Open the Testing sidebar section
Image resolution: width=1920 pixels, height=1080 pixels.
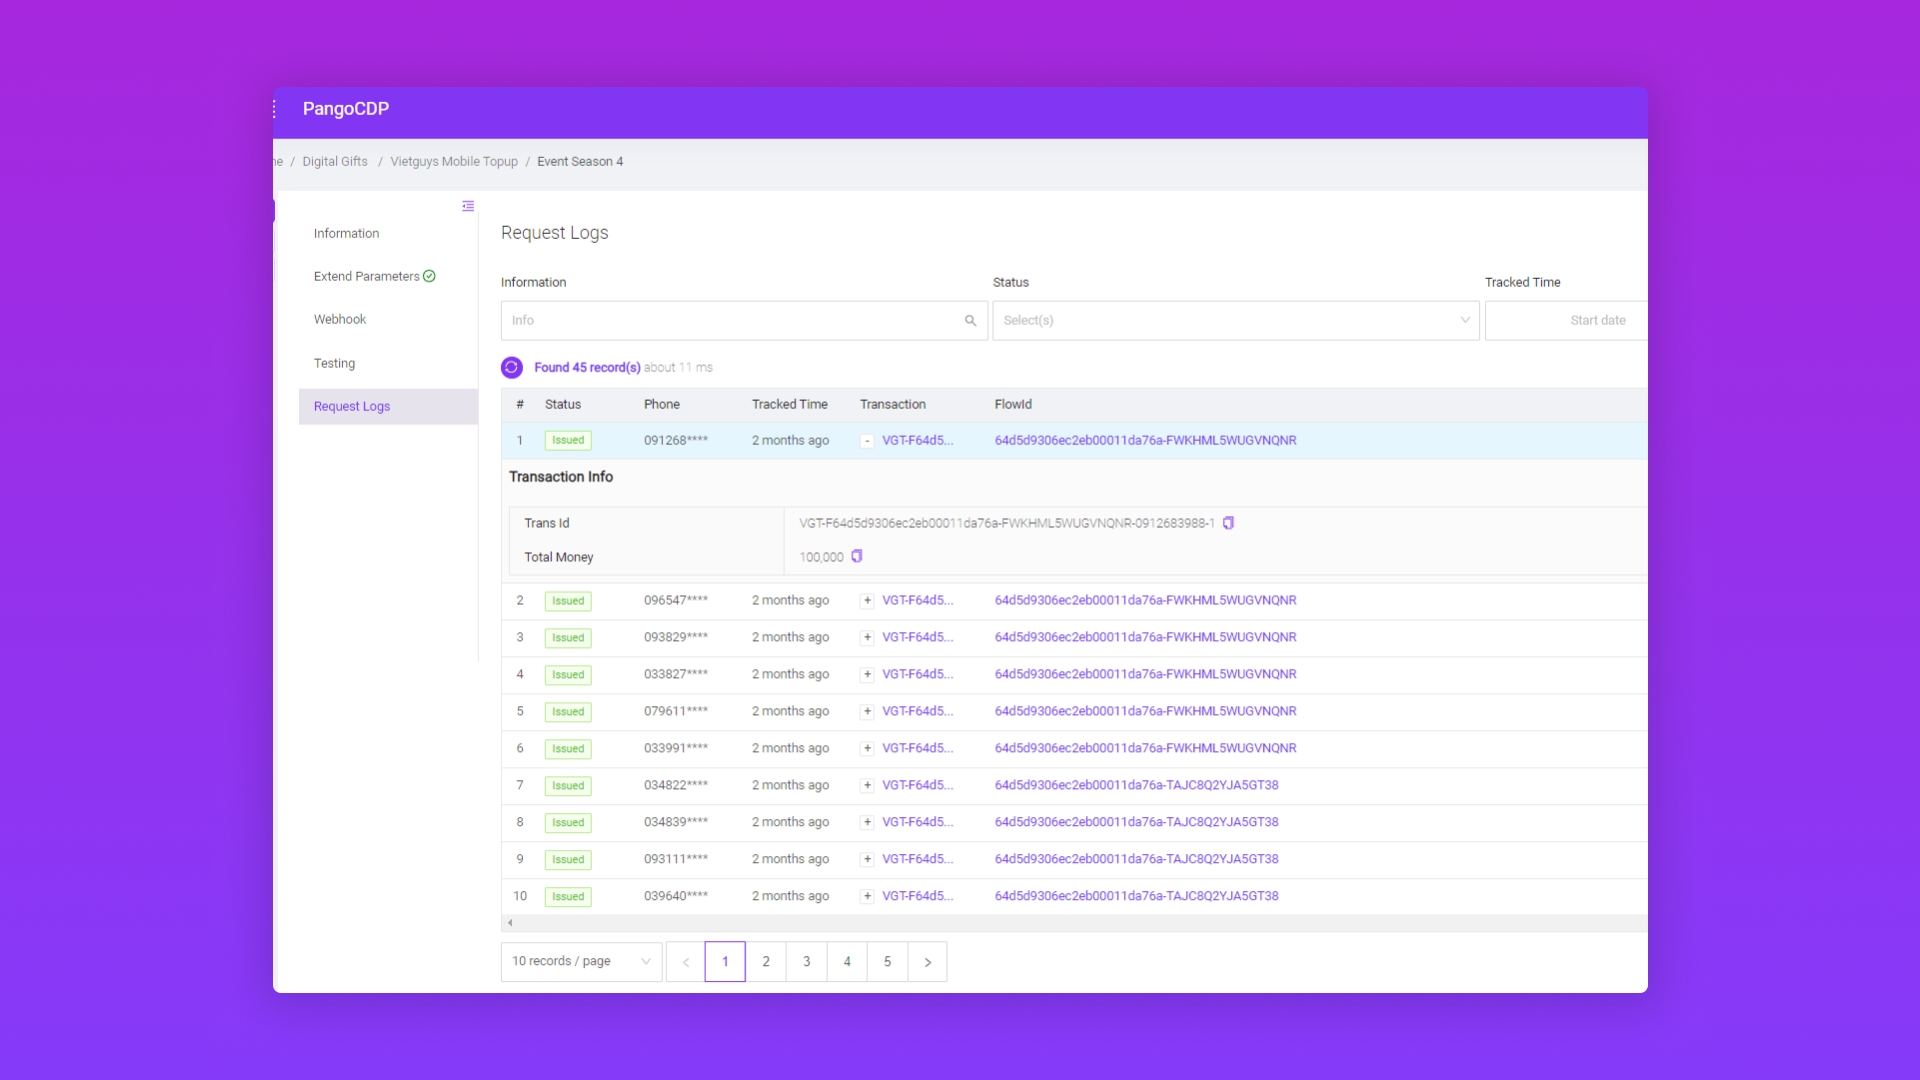point(334,363)
